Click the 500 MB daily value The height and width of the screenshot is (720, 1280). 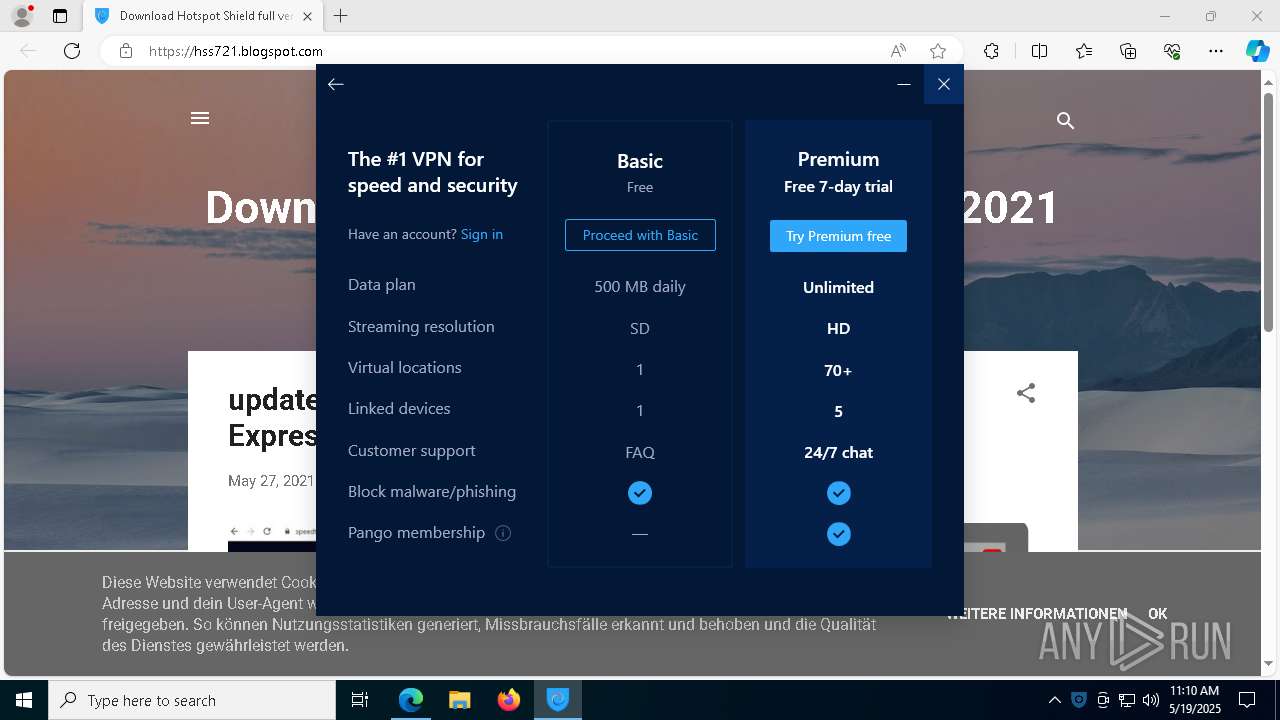pos(640,286)
